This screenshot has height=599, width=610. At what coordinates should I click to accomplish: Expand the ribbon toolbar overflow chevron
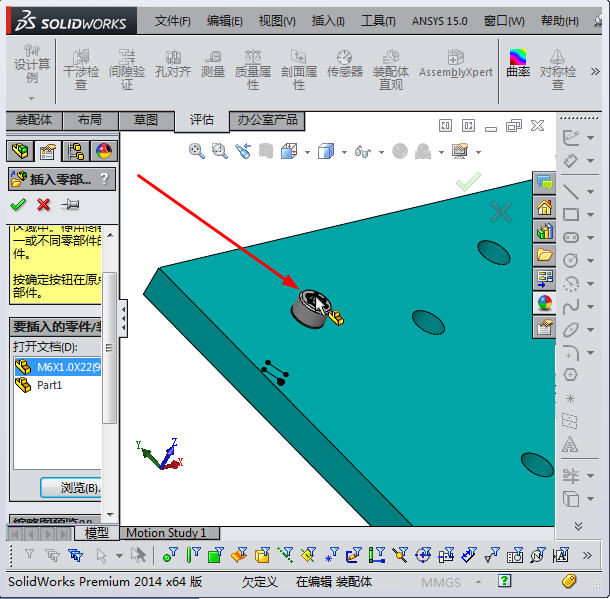(x=596, y=71)
